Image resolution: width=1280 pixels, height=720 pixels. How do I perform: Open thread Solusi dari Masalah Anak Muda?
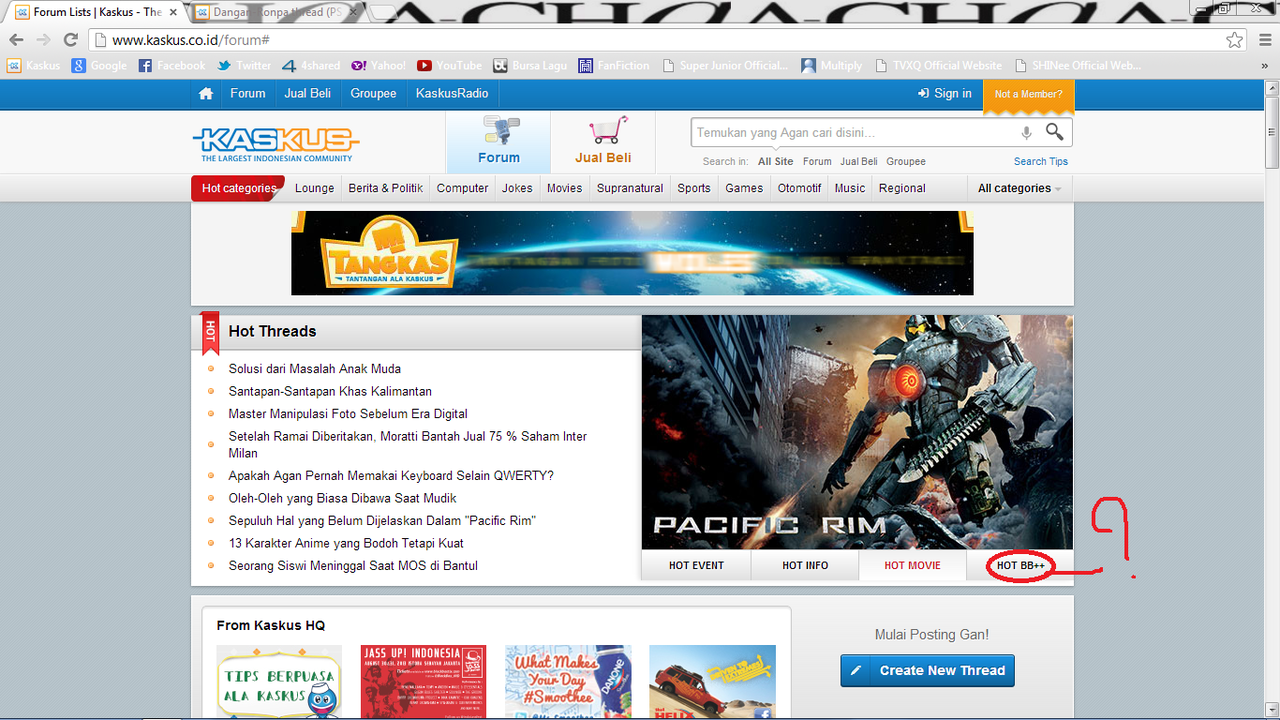pyautogui.click(x=314, y=369)
